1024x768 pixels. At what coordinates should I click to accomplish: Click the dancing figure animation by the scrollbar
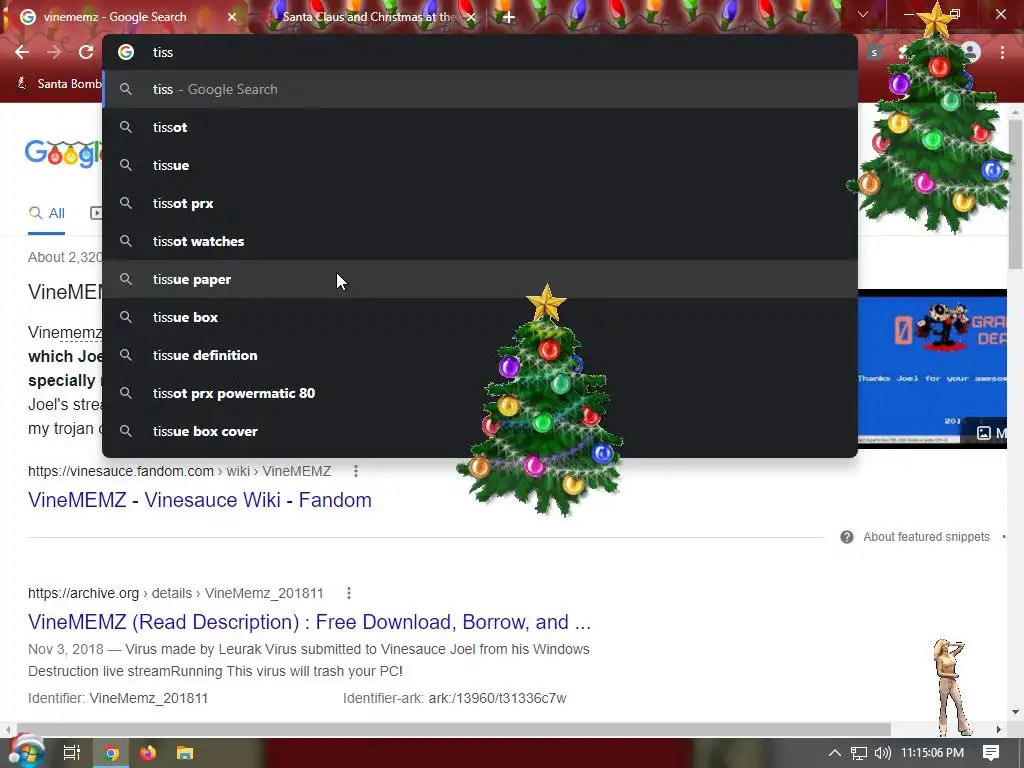click(x=951, y=687)
